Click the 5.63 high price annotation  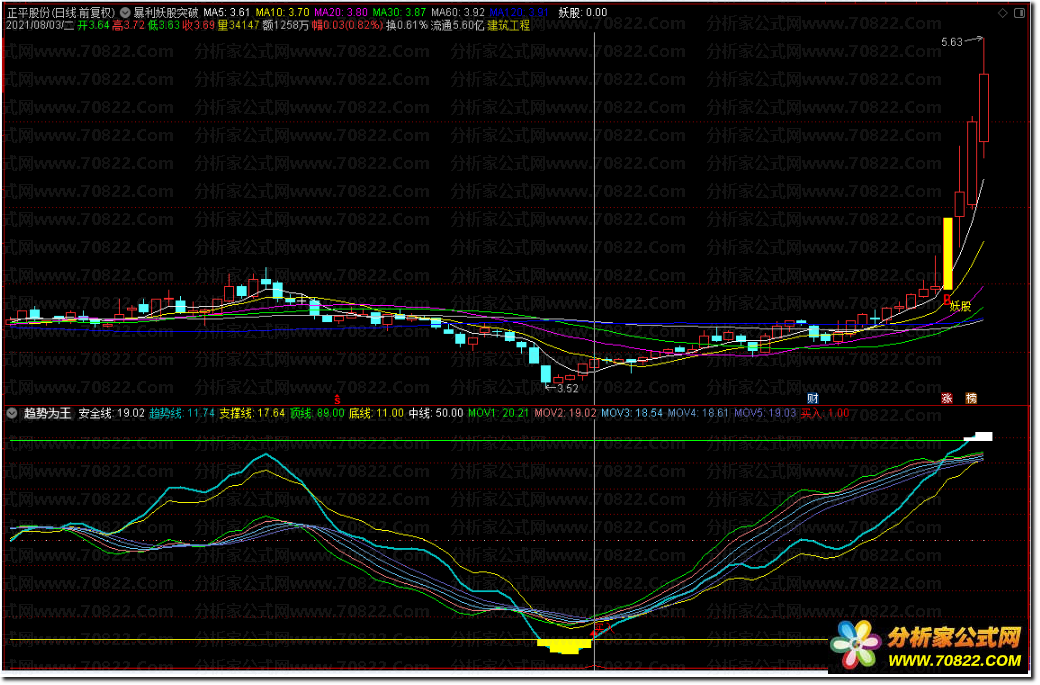click(x=952, y=42)
